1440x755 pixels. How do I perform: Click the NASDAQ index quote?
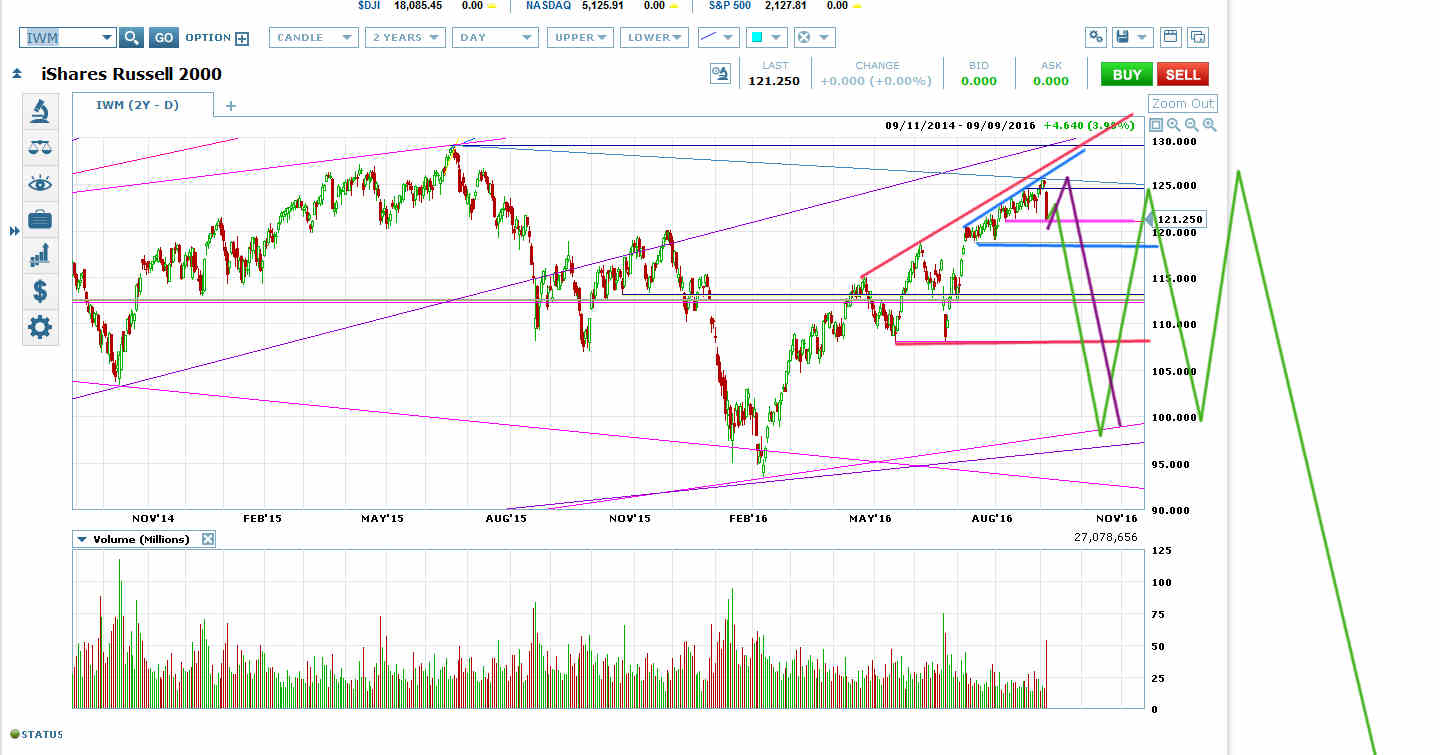click(x=601, y=6)
